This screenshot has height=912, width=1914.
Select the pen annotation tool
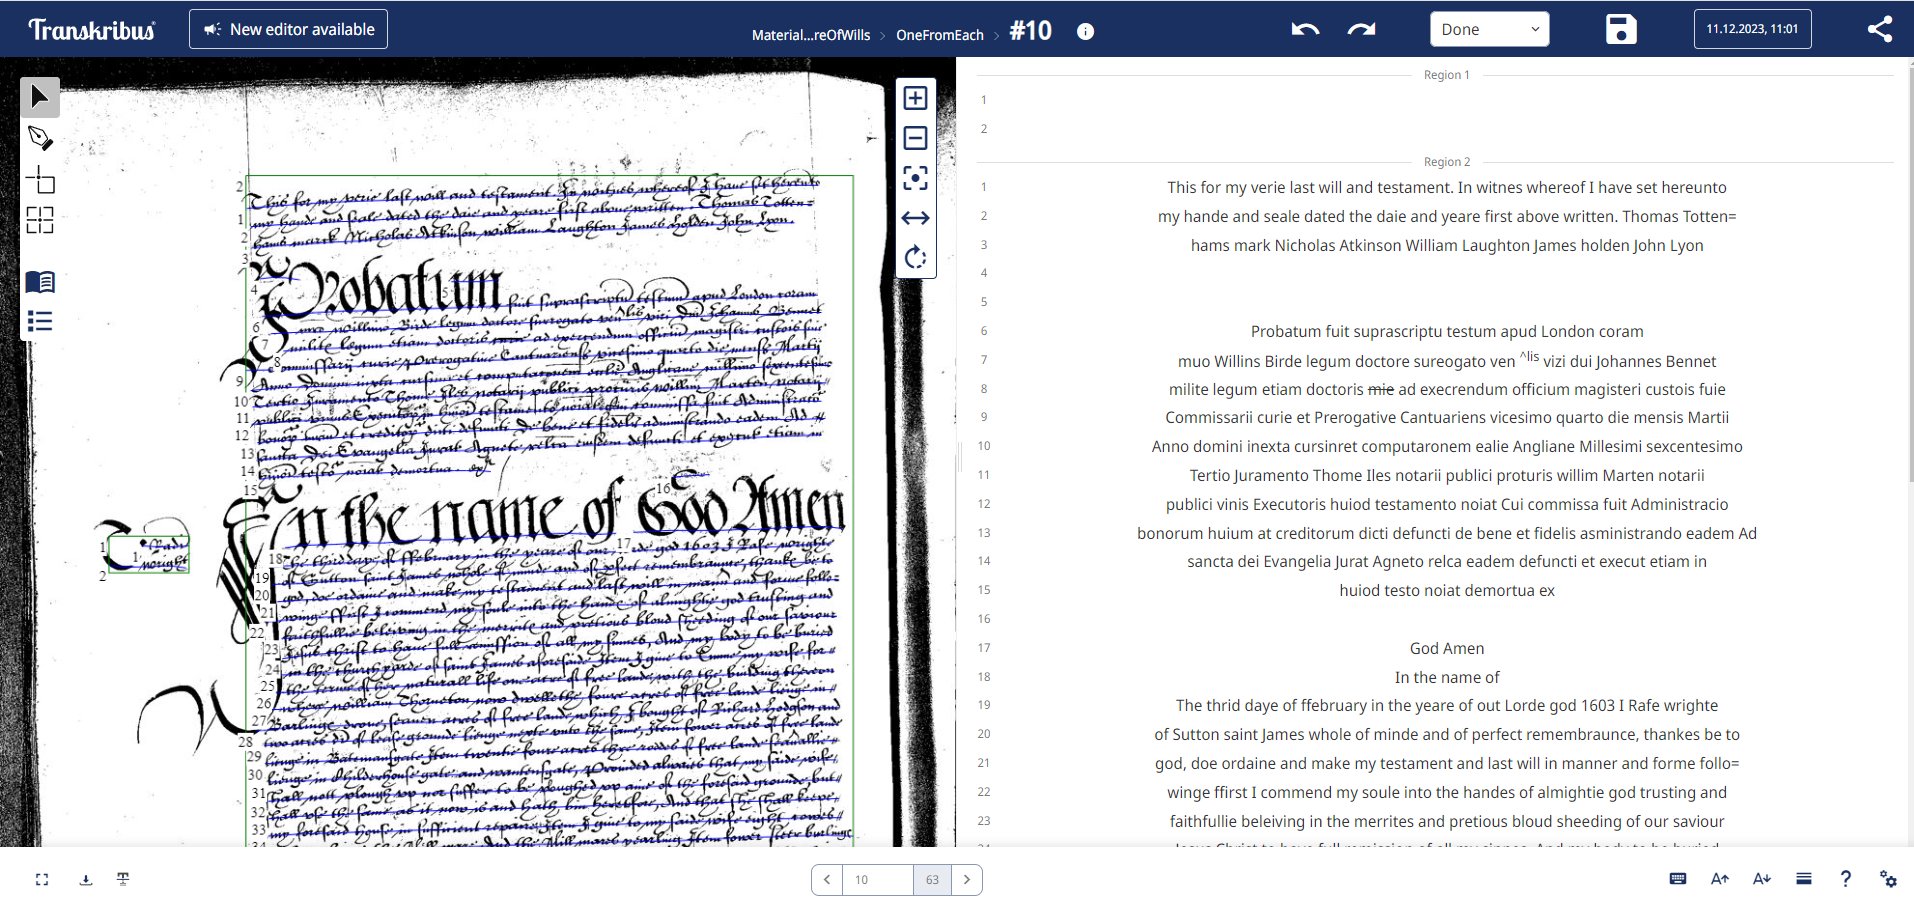pyautogui.click(x=40, y=138)
